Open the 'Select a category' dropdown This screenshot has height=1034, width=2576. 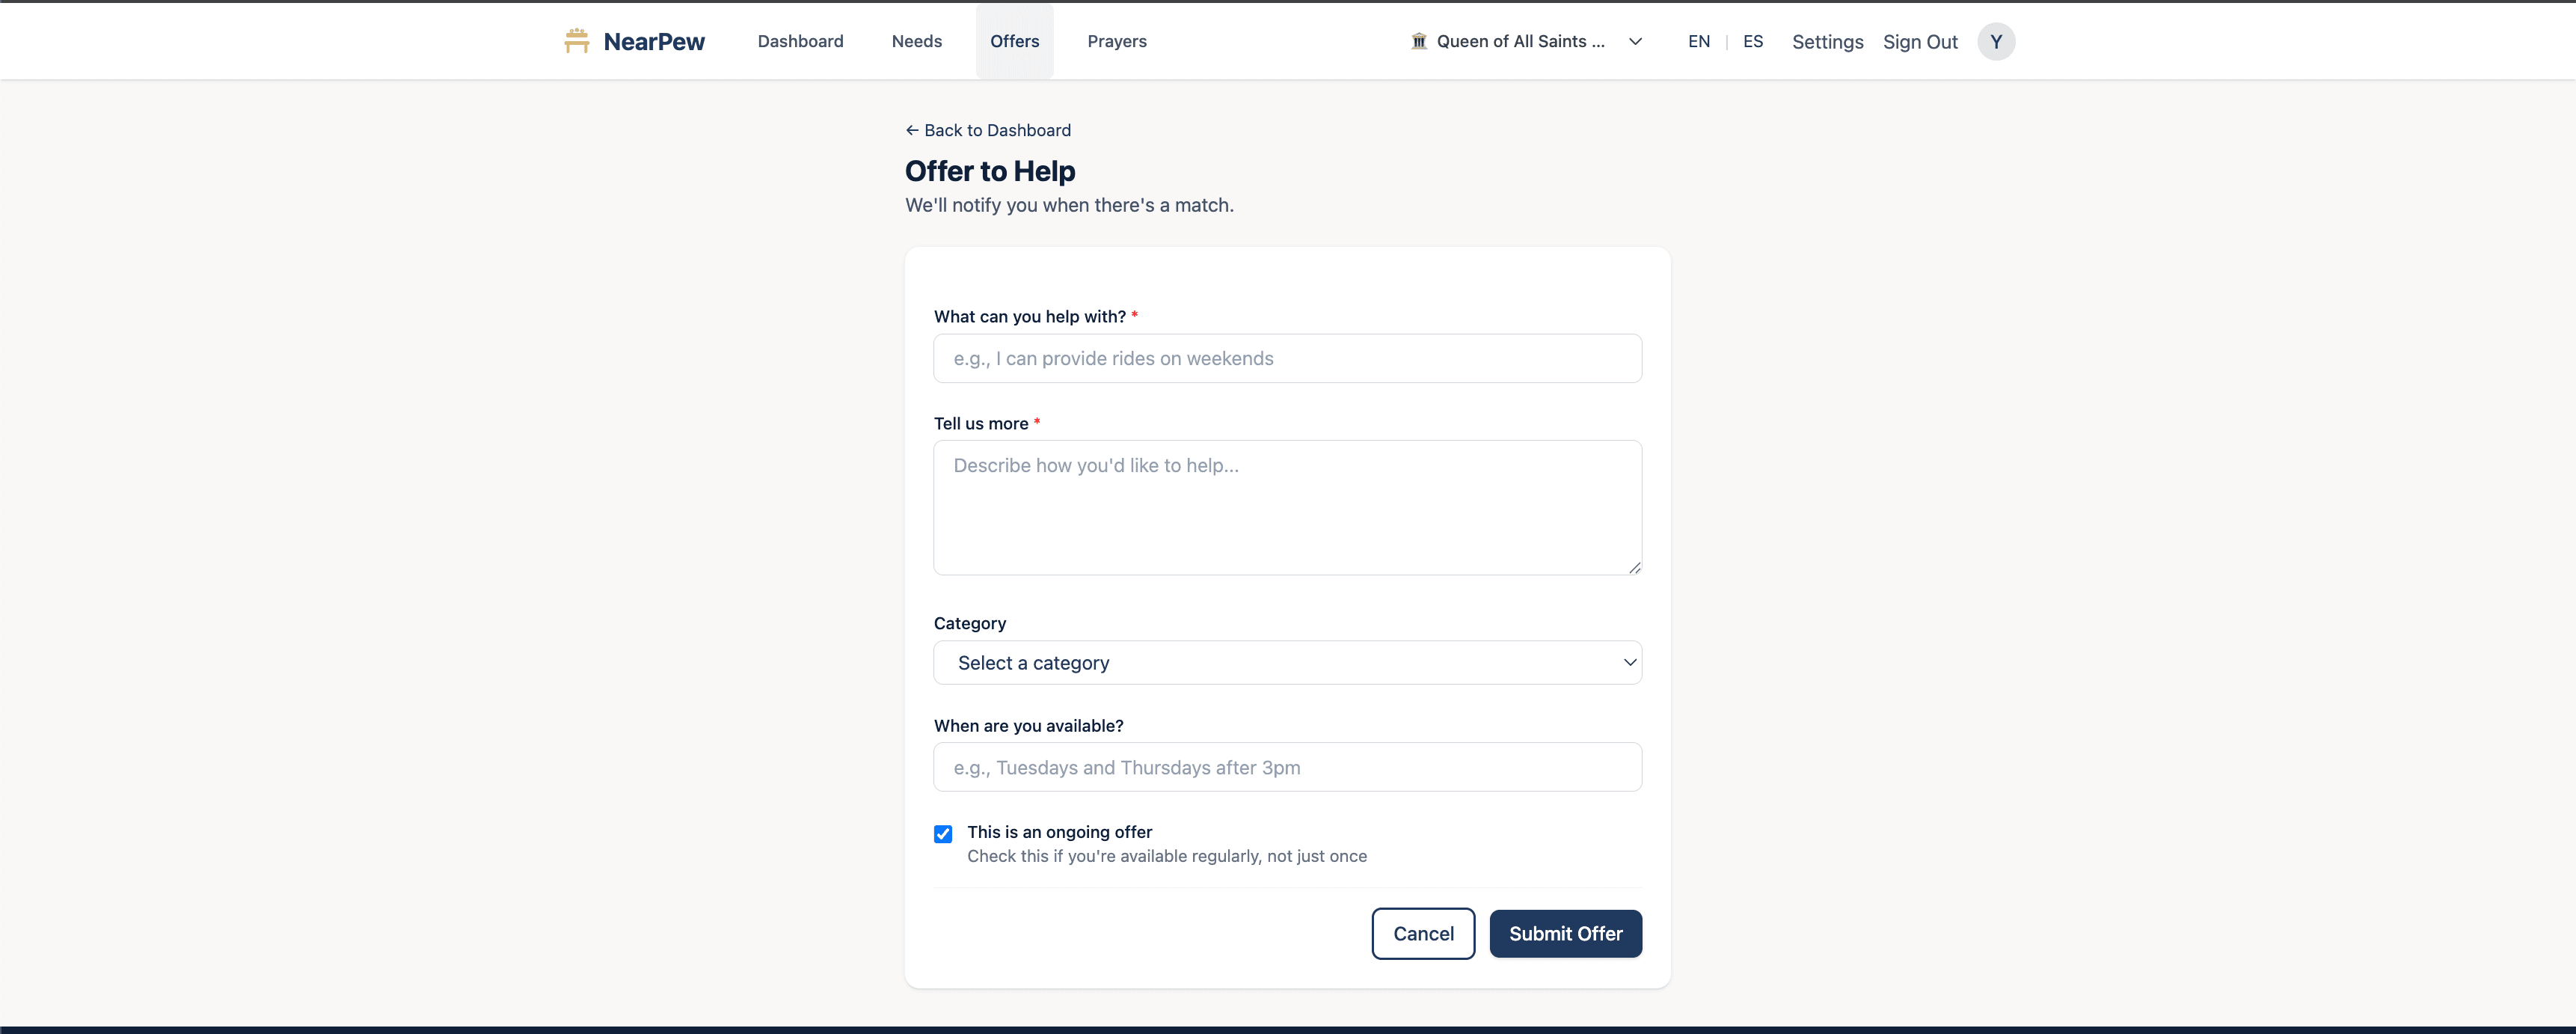1287,662
